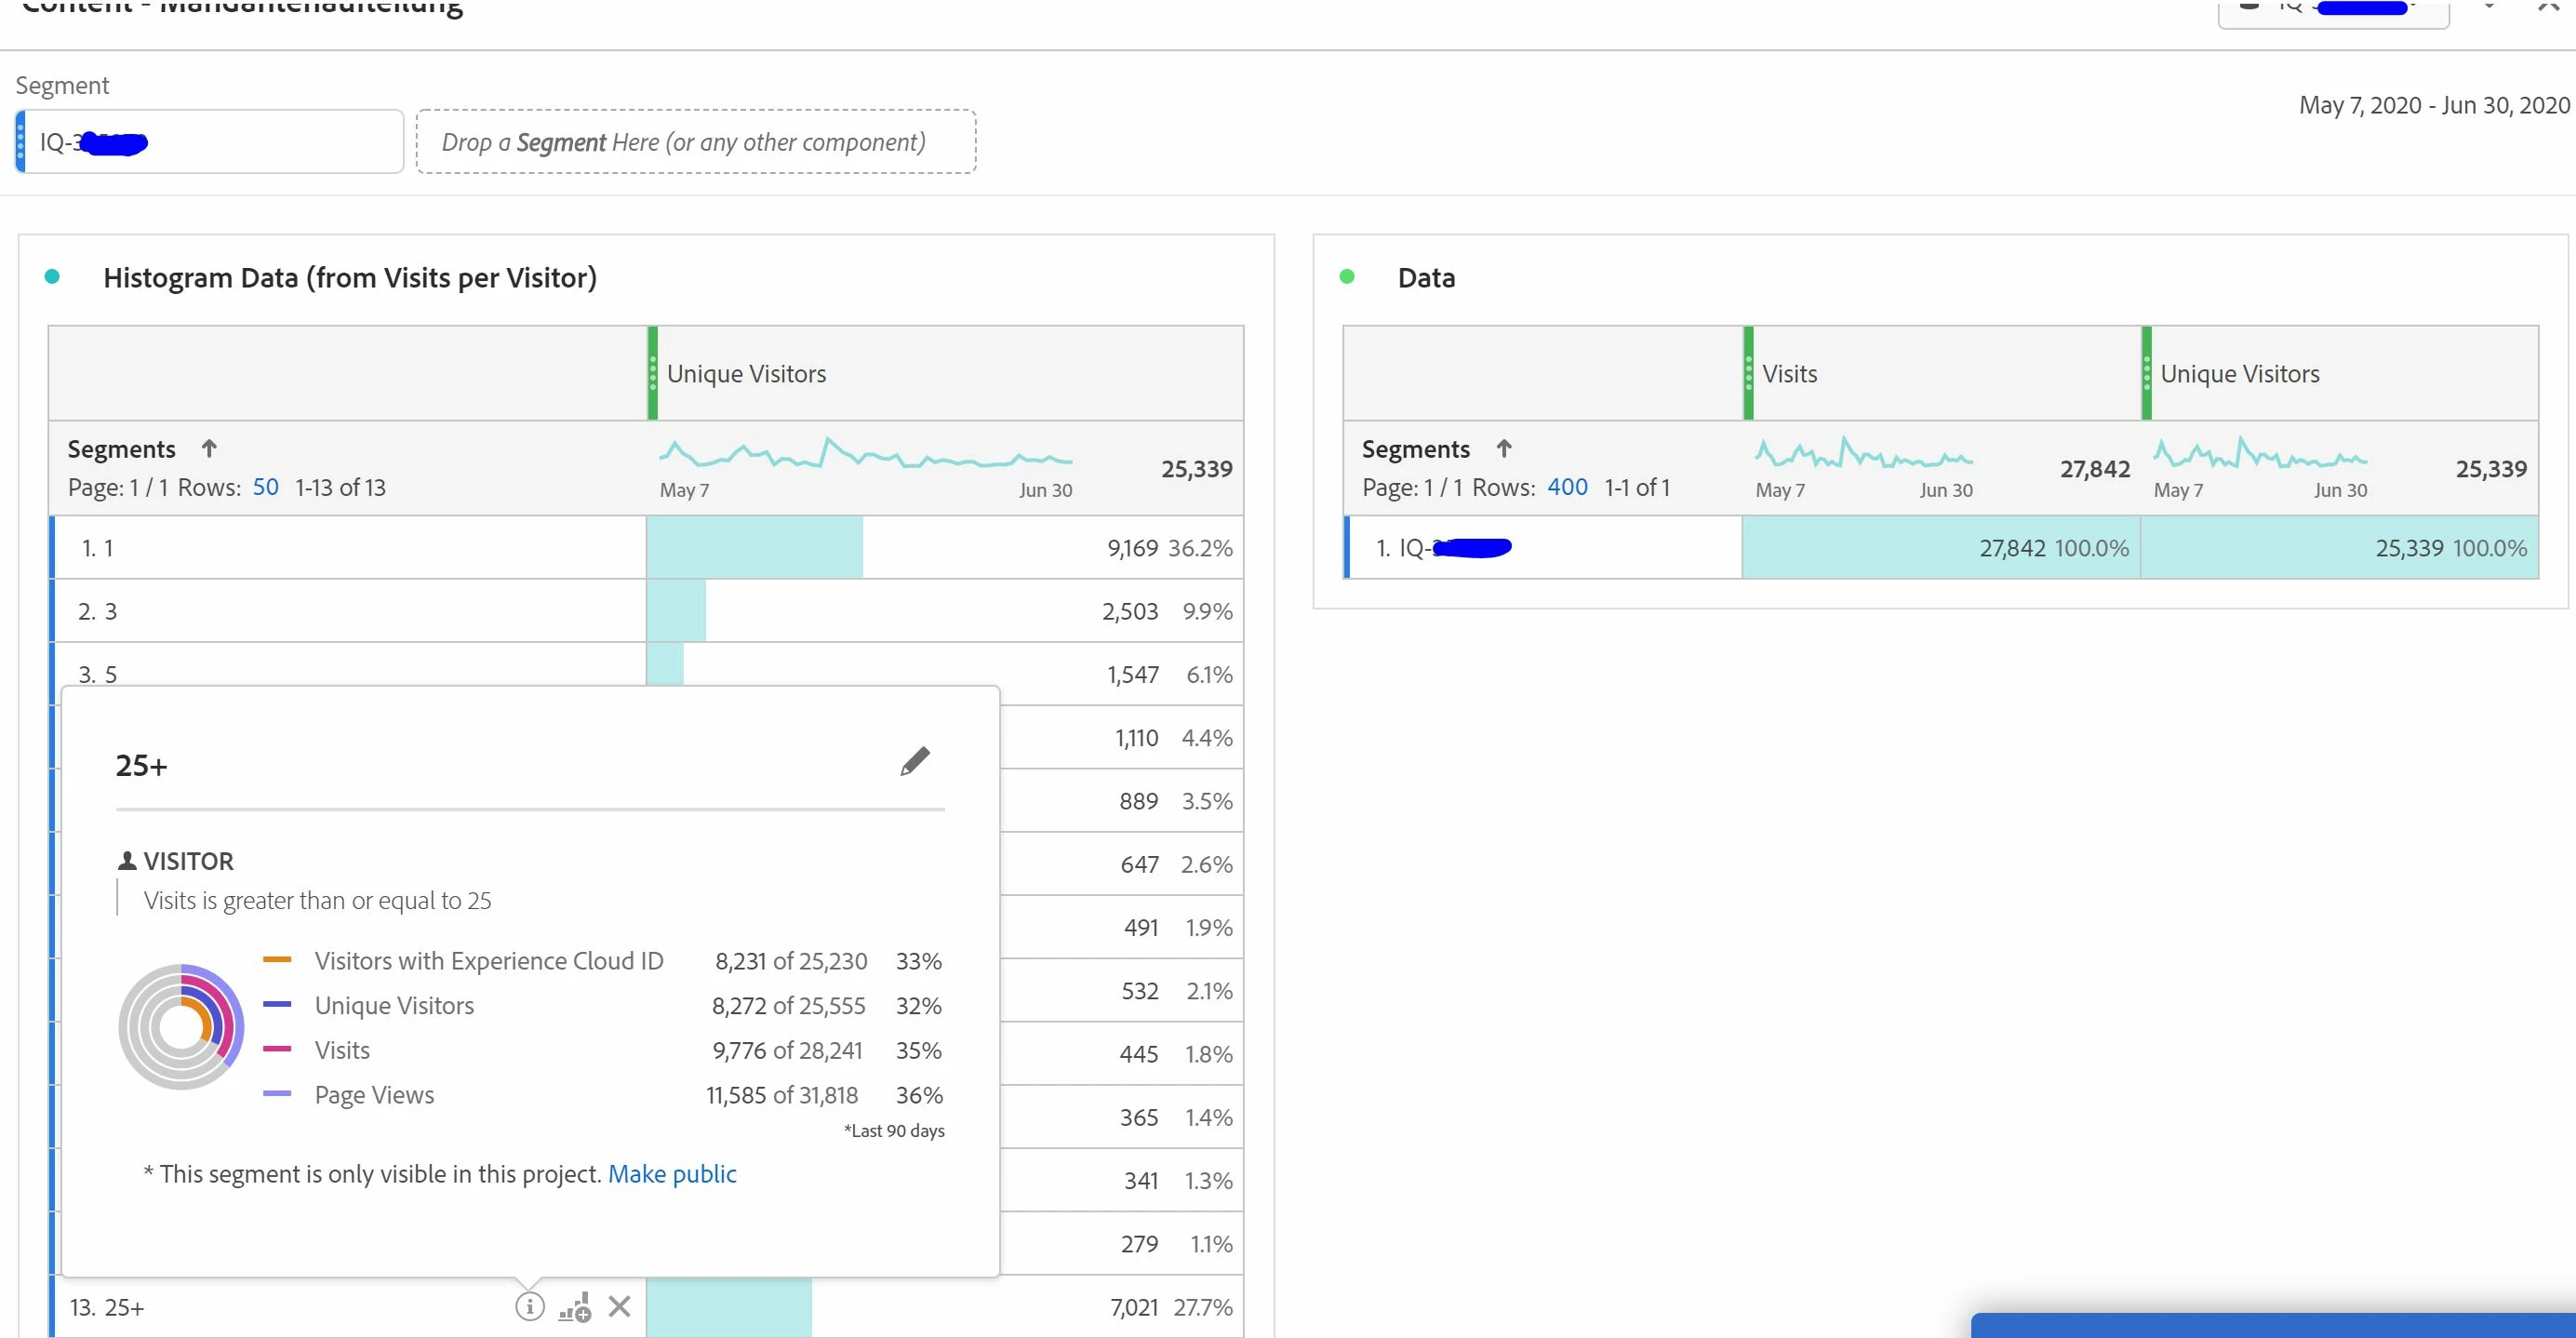Open the Rows 50 dropdown in the Histogram table

pyautogui.click(x=265, y=487)
